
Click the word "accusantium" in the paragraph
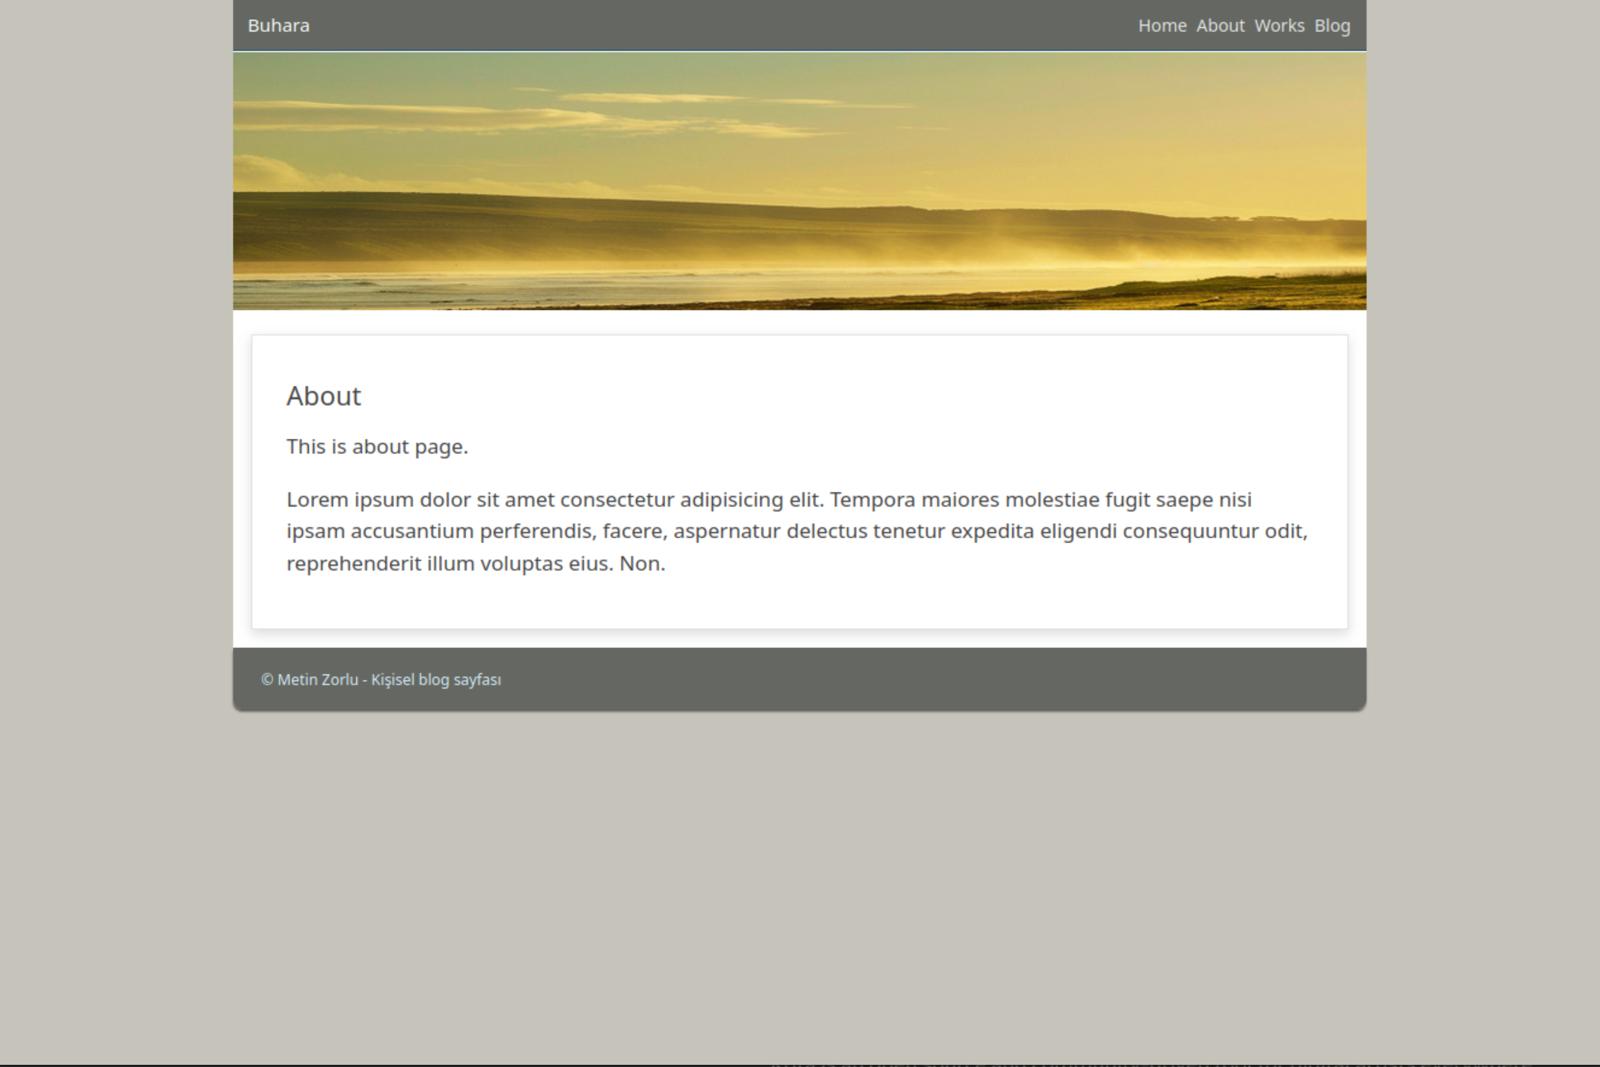tap(411, 532)
